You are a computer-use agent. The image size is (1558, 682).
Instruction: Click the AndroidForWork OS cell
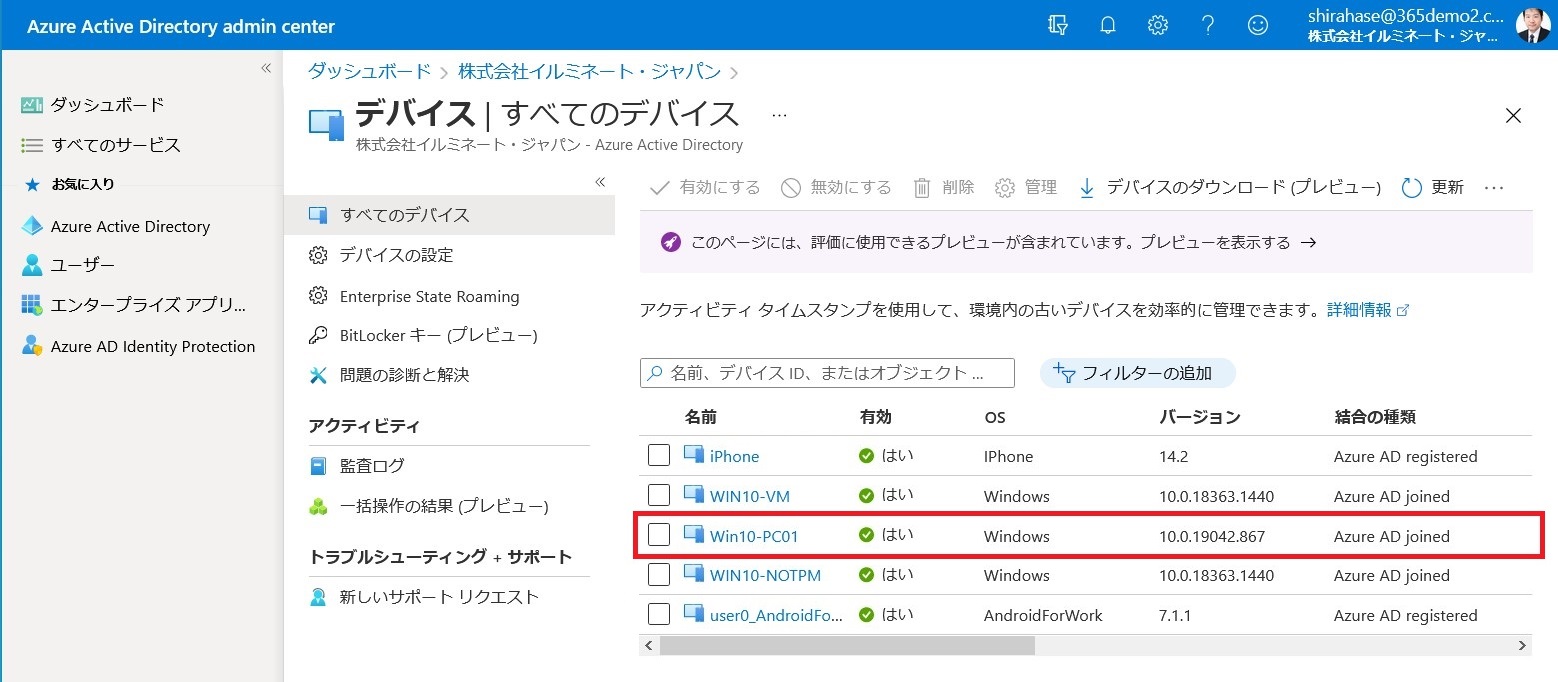(1043, 615)
